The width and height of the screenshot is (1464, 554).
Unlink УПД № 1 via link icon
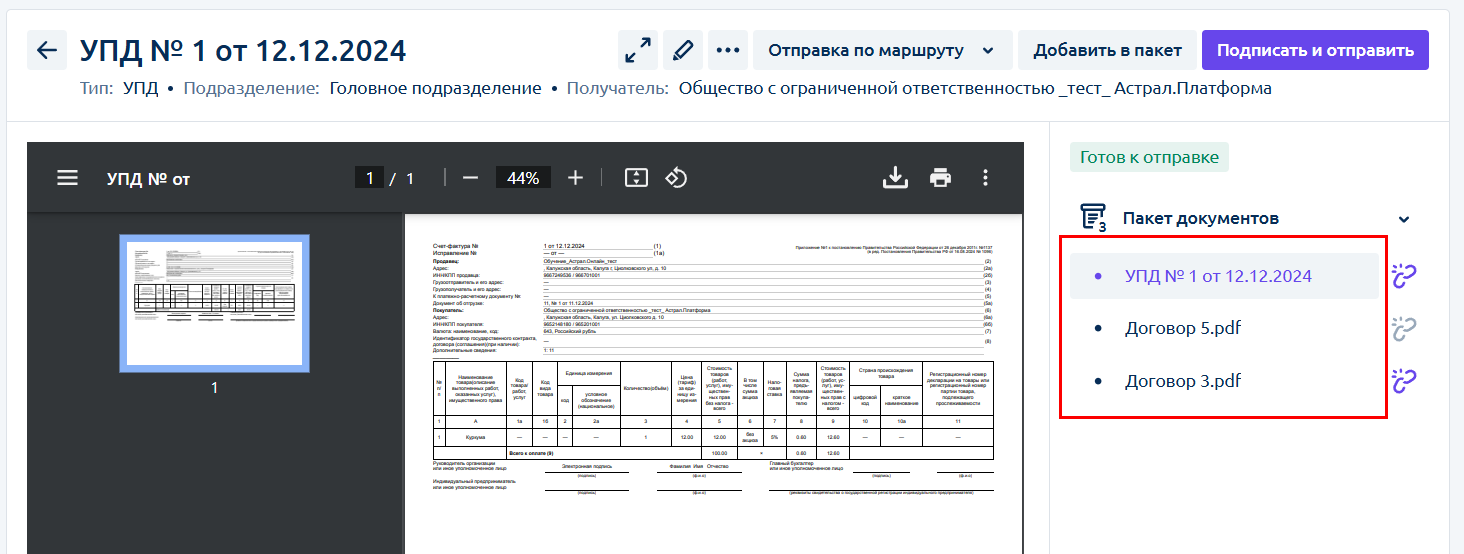[x=1405, y=275]
